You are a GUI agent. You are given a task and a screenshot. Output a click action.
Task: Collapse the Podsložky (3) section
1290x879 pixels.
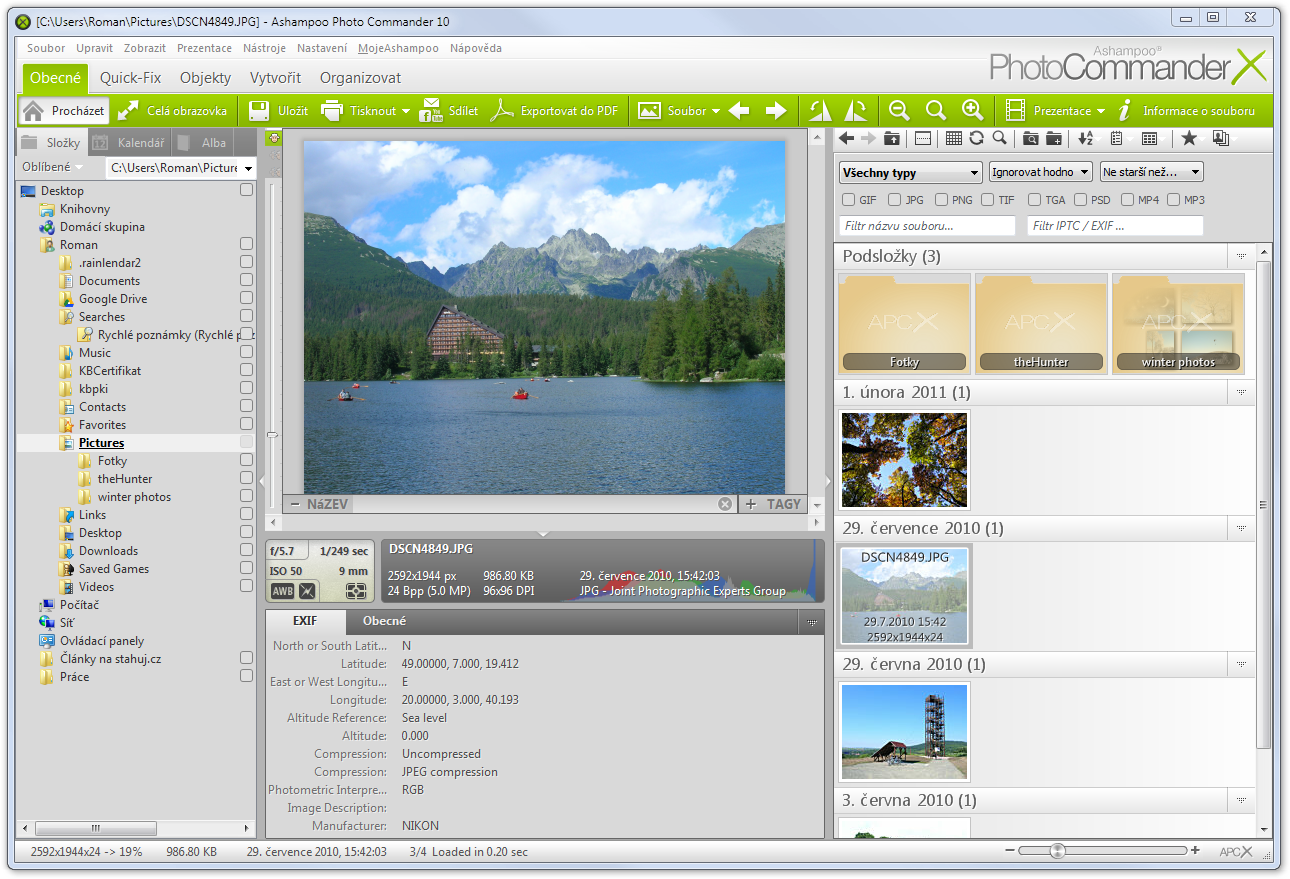(x=1241, y=256)
